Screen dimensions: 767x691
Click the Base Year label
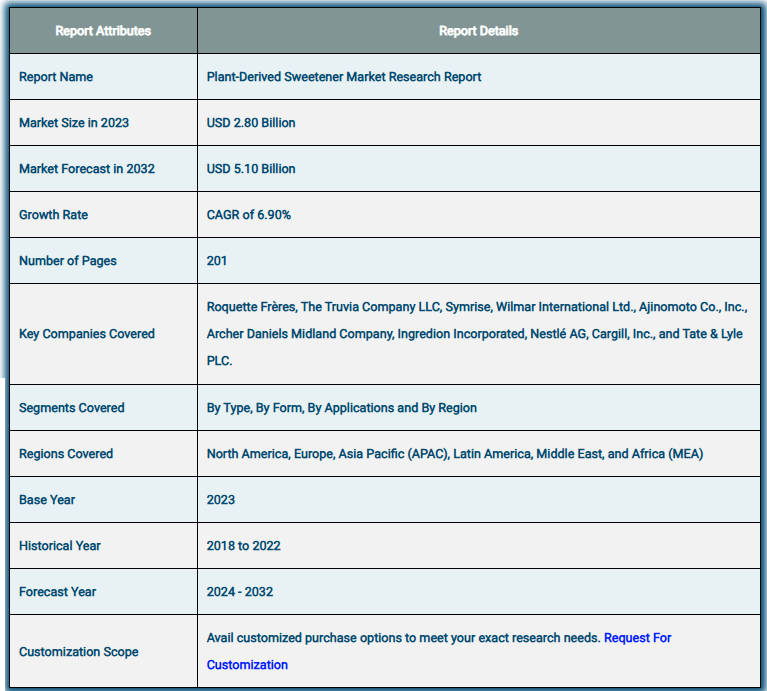[x=47, y=500]
